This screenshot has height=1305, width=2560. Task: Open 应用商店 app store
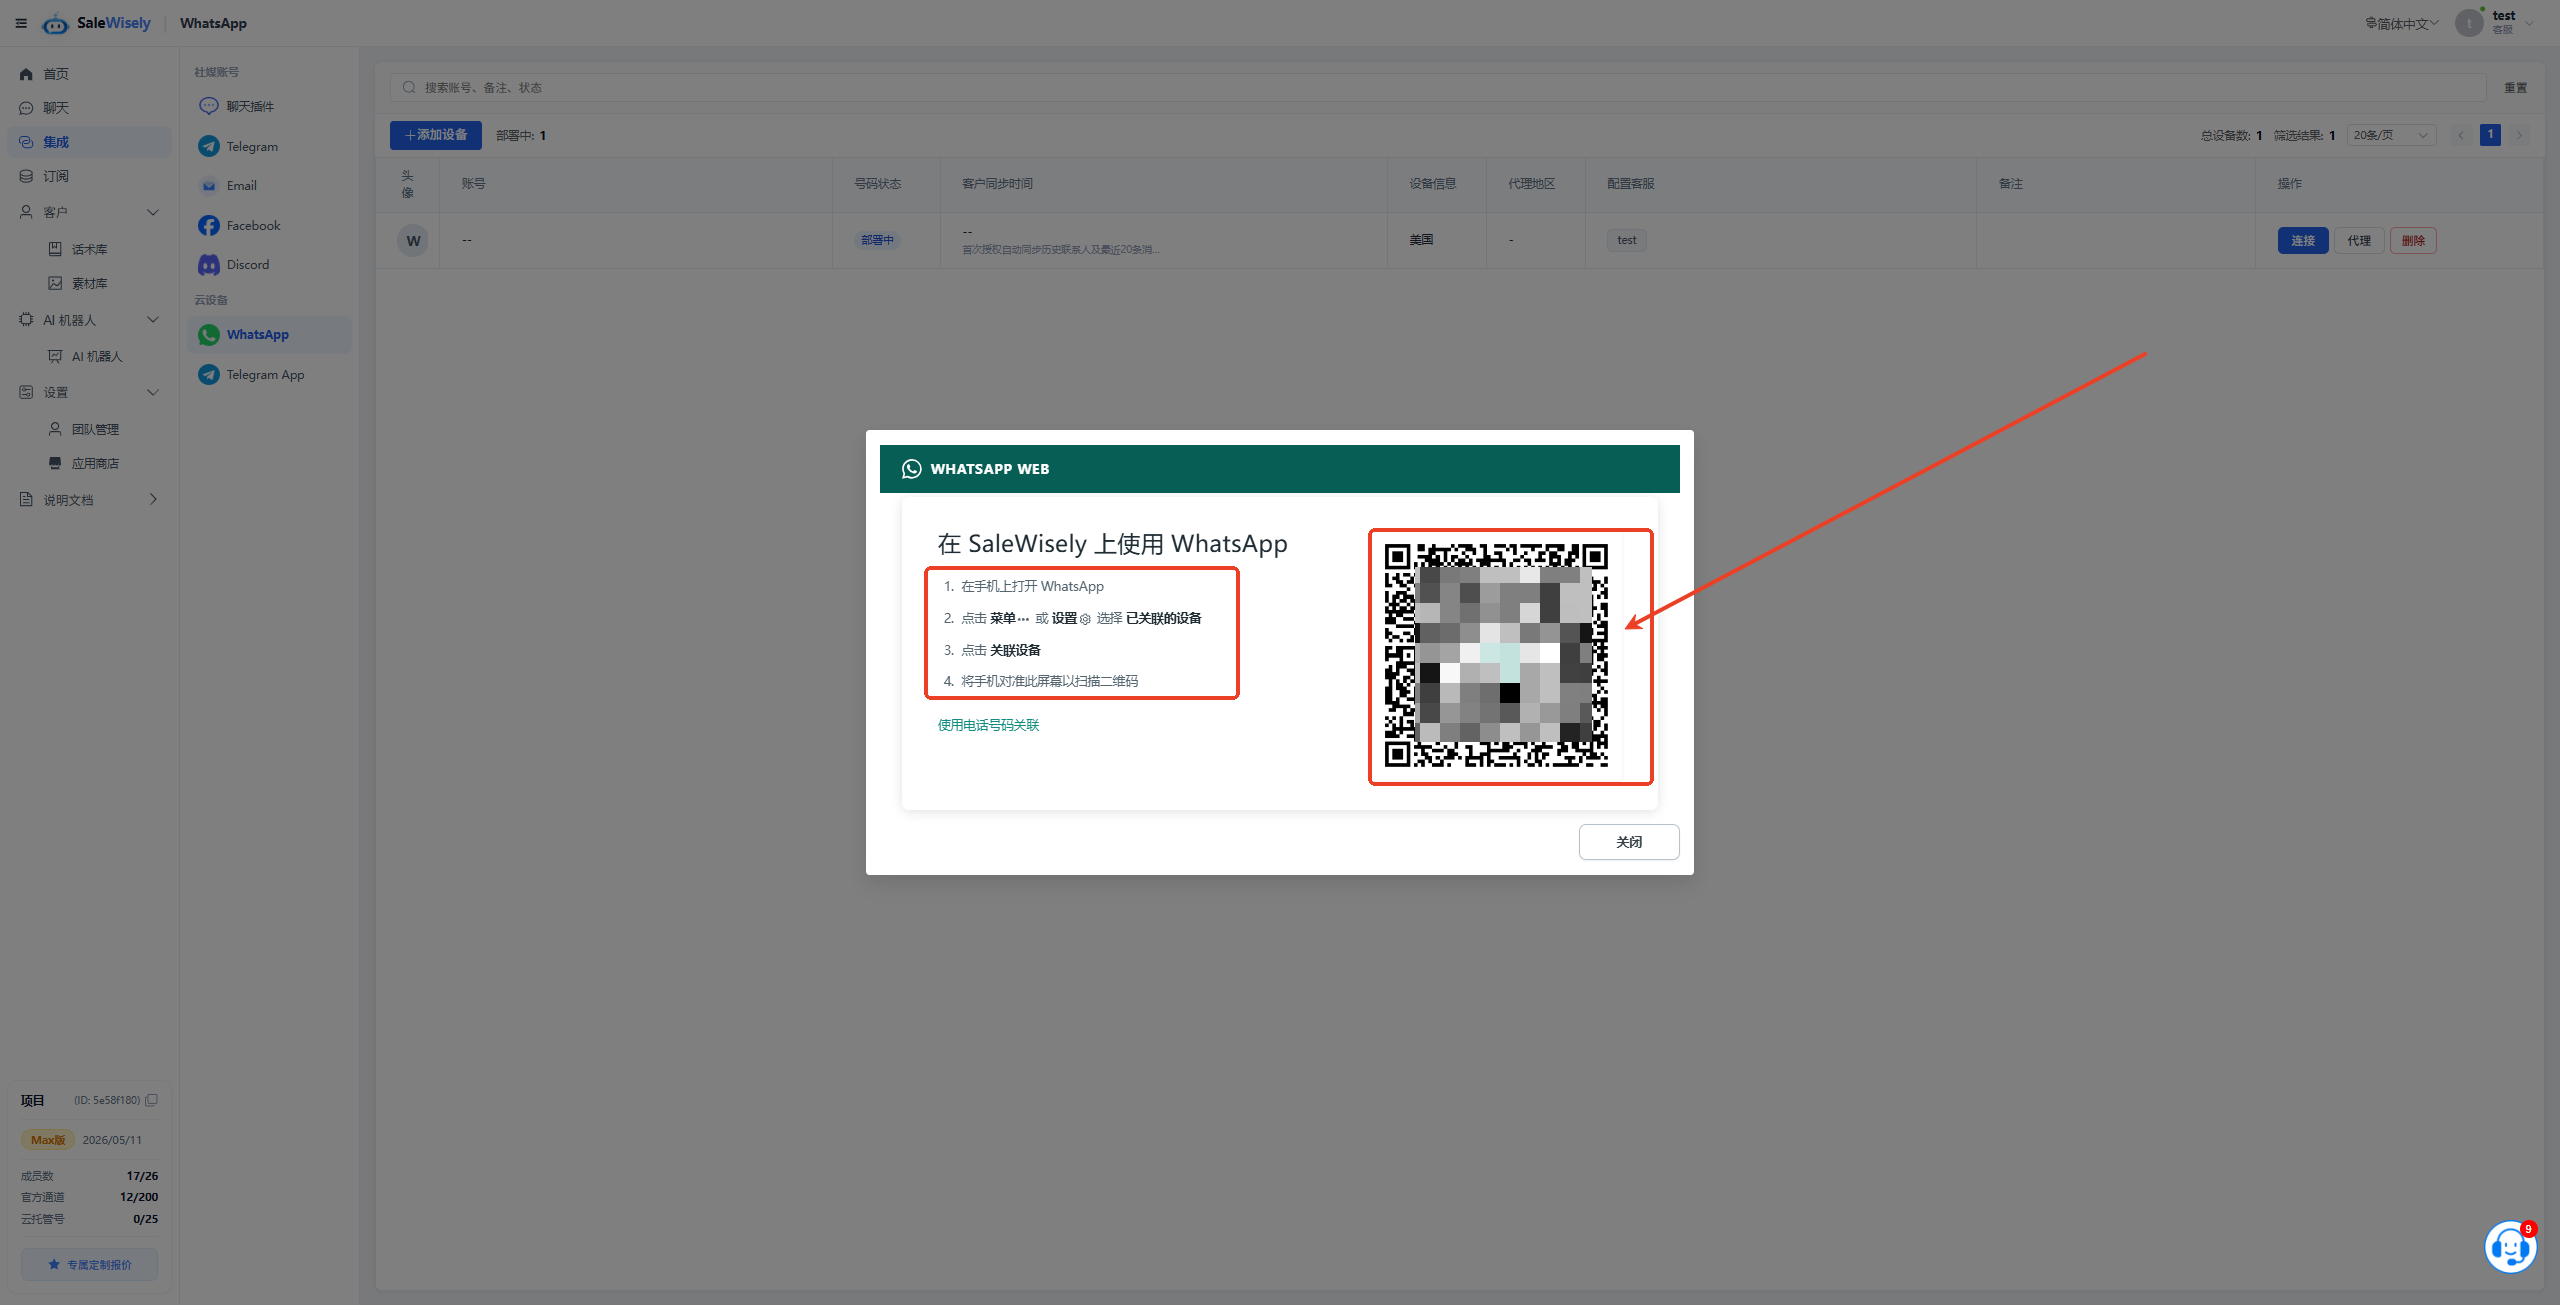pos(95,463)
